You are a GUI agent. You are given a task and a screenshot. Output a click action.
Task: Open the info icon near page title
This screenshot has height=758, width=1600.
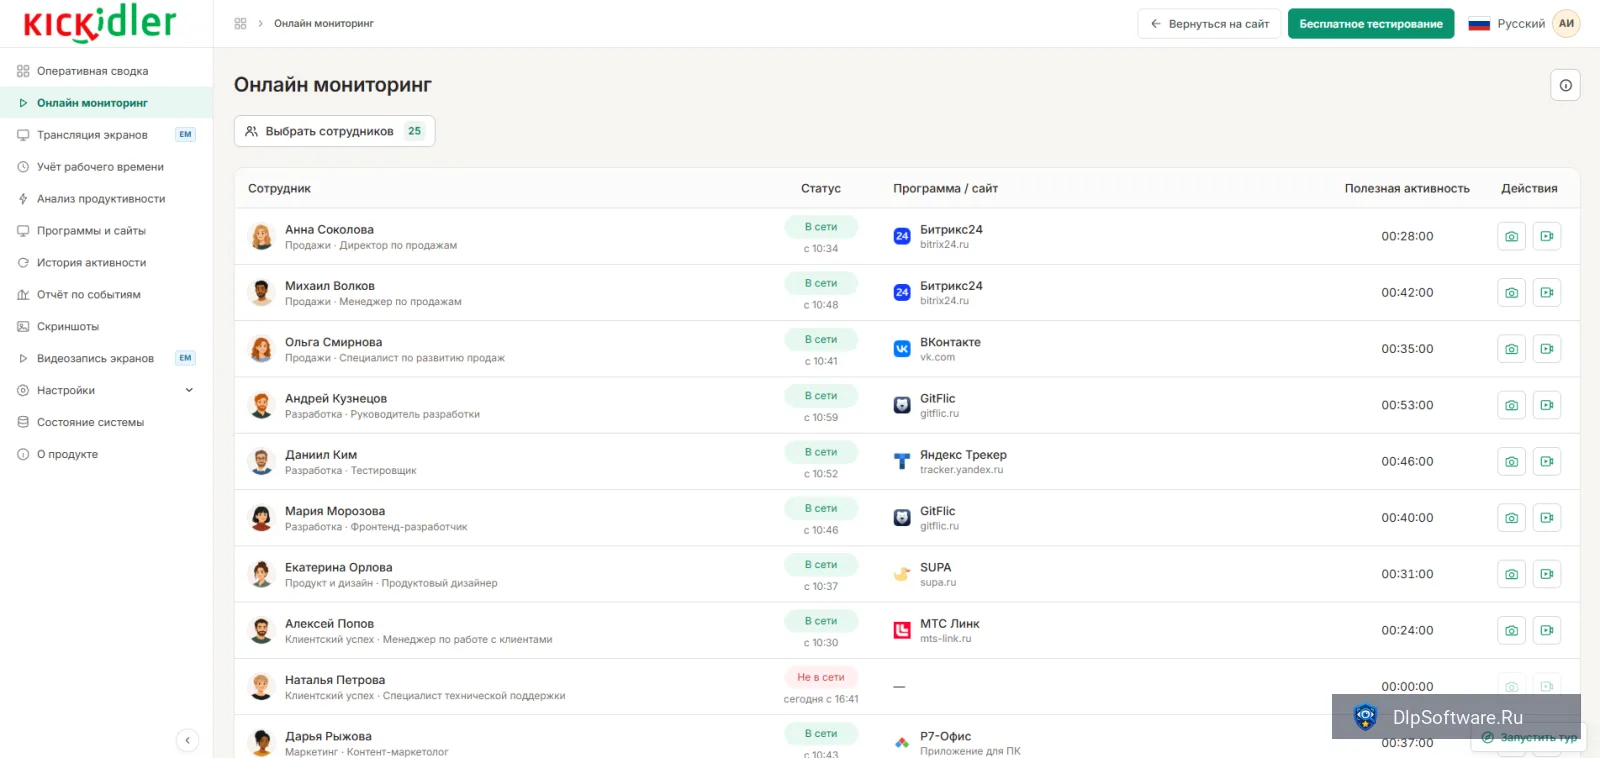pyautogui.click(x=1565, y=85)
